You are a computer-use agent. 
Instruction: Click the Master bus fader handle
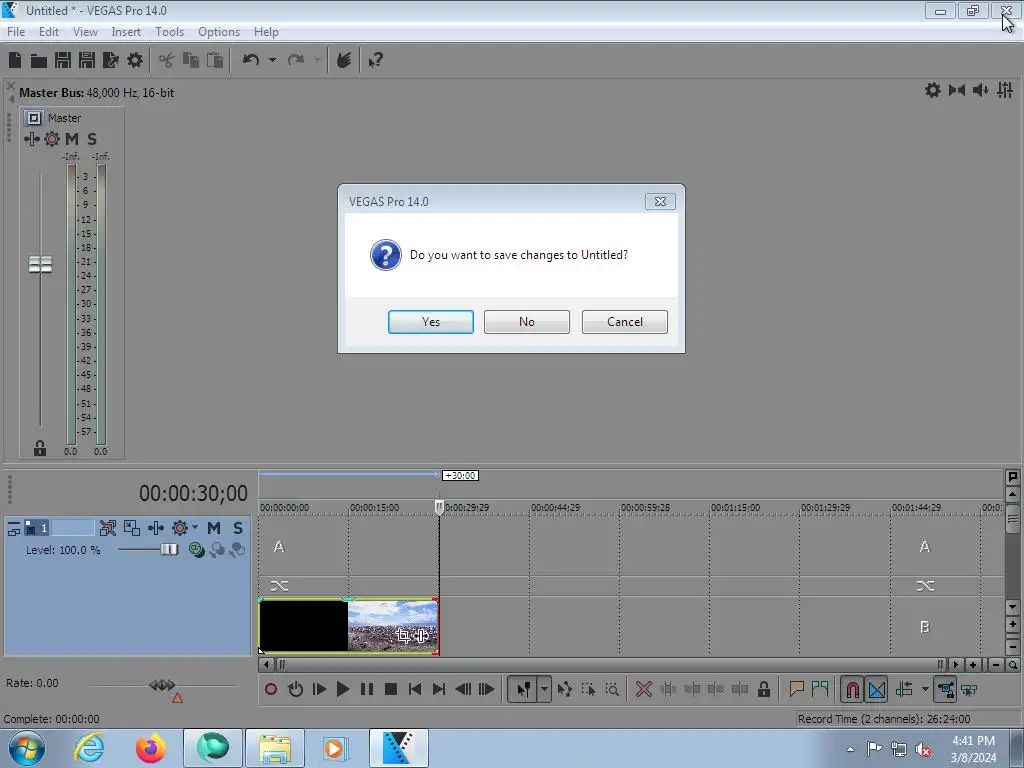click(x=40, y=264)
